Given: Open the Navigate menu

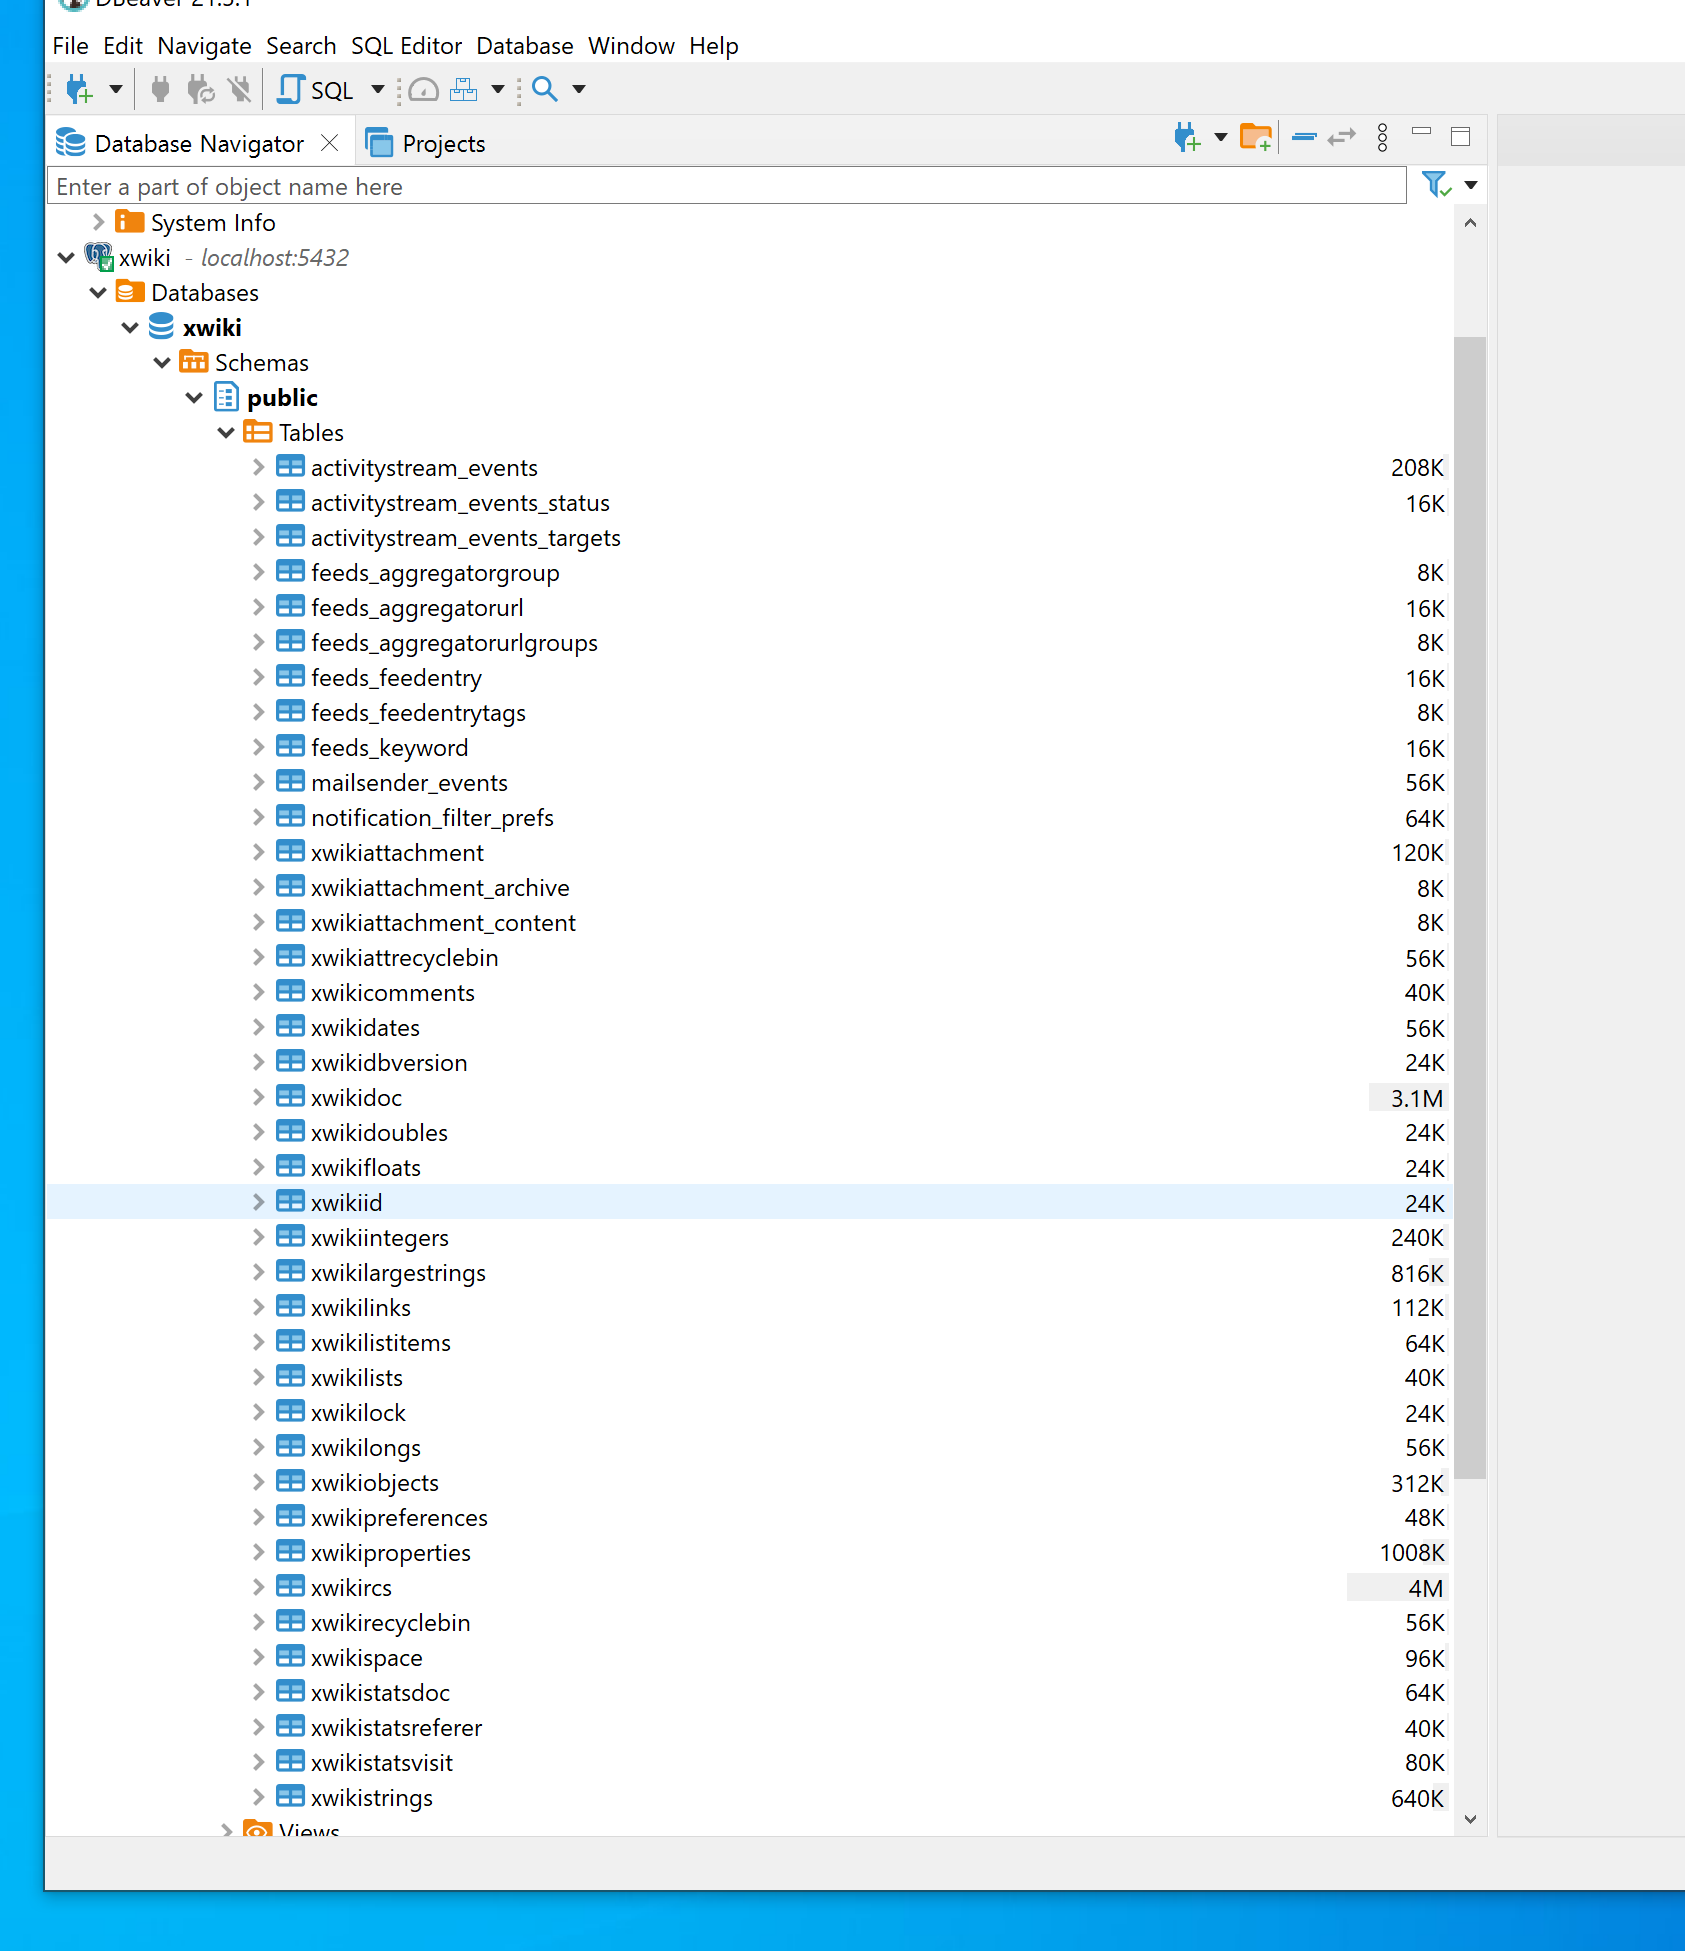Looking at the screenshot, I should pyautogui.click(x=204, y=46).
